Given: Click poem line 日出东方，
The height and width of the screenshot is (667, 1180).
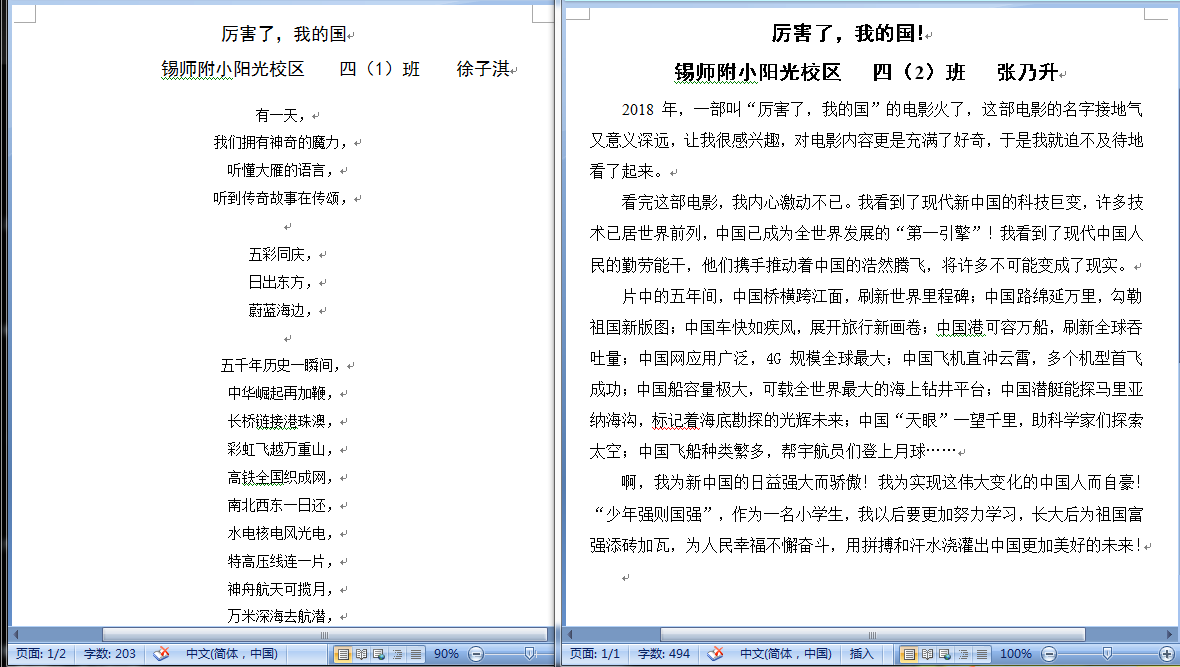Looking at the screenshot, I should (282, 282).
